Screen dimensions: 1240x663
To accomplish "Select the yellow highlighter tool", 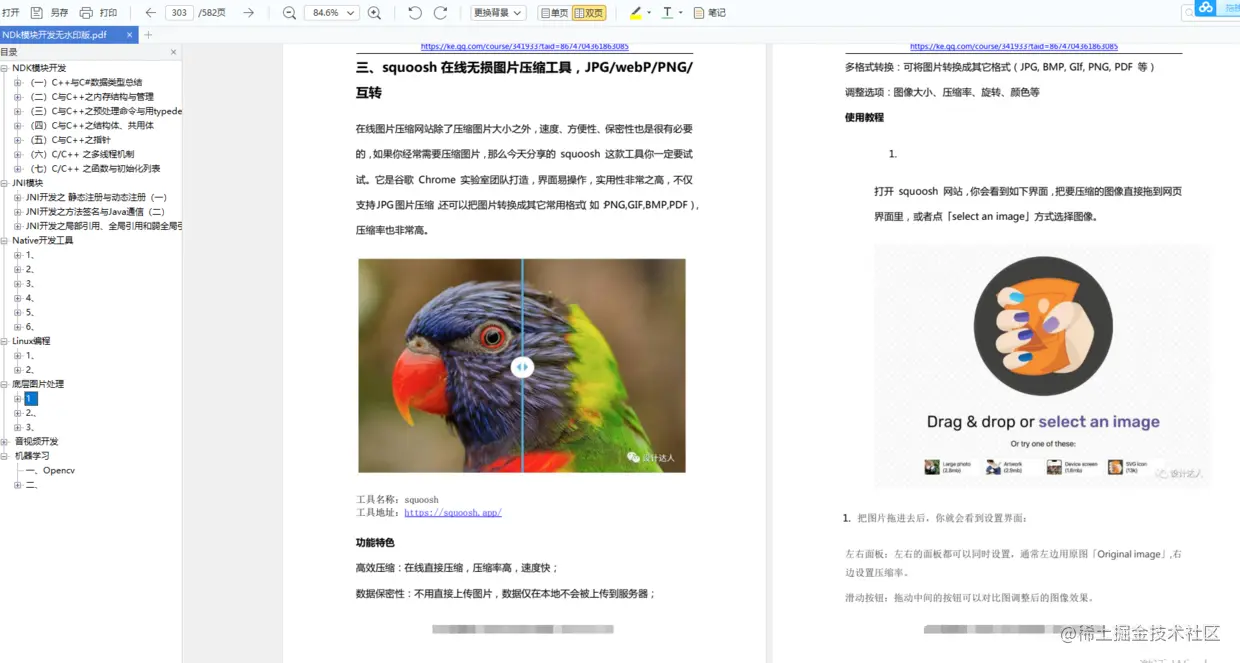I will tap(636, 13).
